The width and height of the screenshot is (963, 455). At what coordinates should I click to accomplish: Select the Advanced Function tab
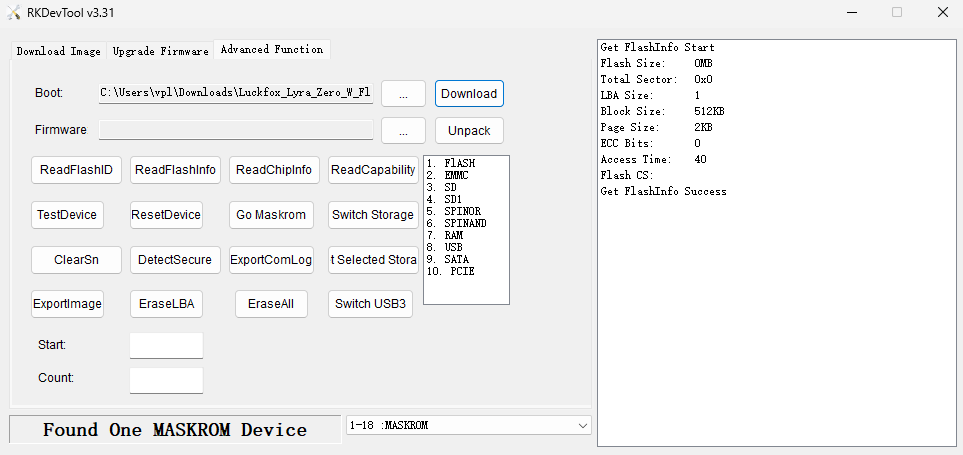[x=271, y=50]
